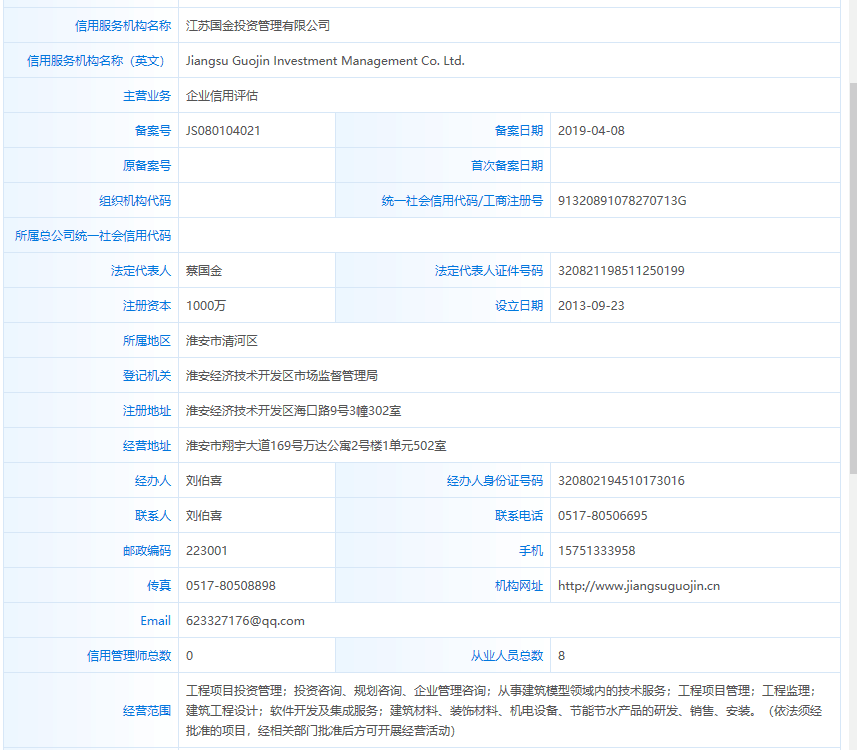857x750 pixels.
Task: Click the 机构网址 label
Action: pyautogui.click(x=519, y=585)
